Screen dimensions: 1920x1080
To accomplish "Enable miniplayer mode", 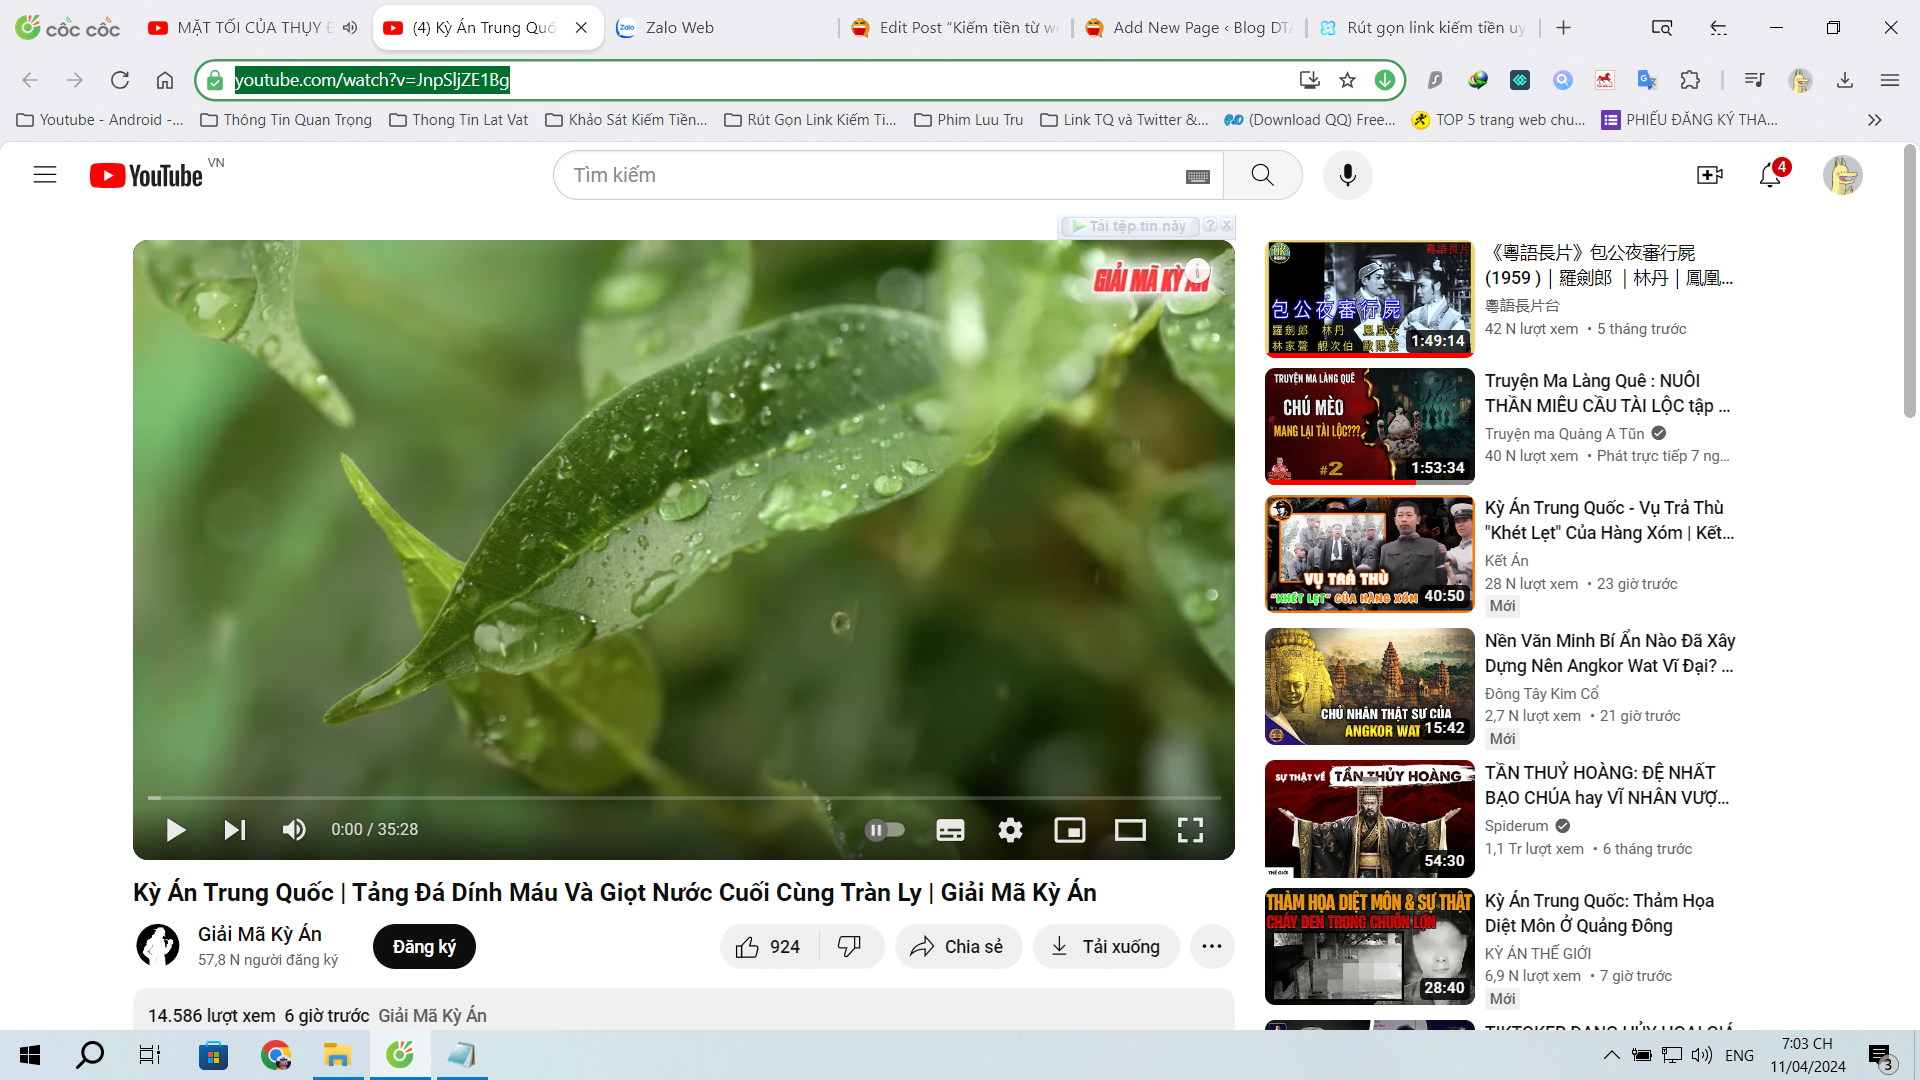I will point(1070,830).
